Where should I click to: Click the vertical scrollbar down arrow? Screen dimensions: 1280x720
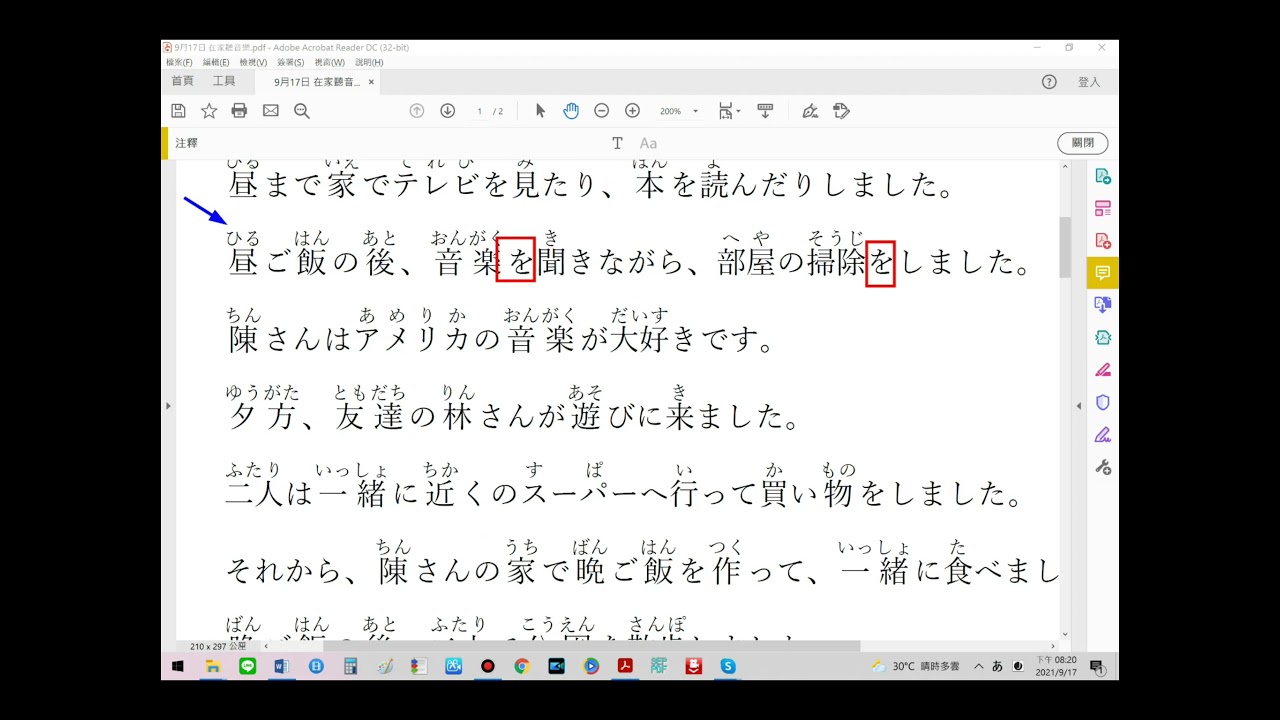point(1065,634)
